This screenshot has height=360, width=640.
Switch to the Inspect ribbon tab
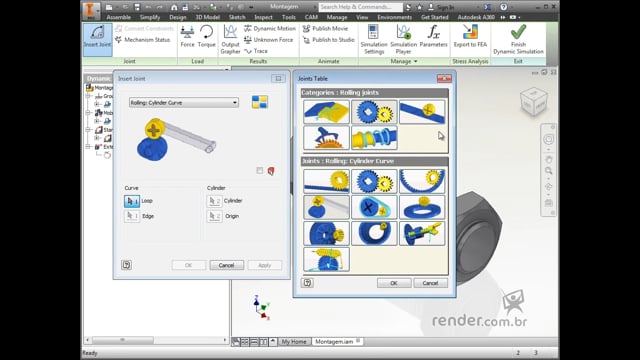coord(263,17)
